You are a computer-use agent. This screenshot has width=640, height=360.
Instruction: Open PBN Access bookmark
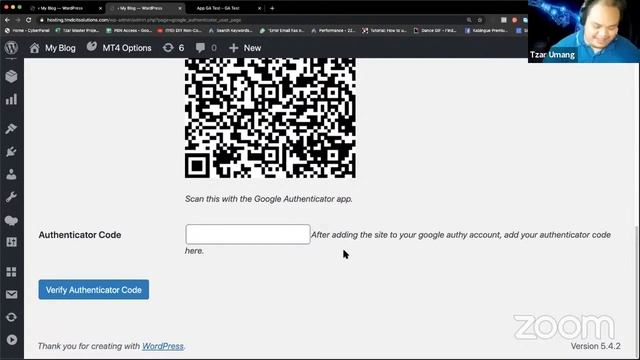[129, 31]
